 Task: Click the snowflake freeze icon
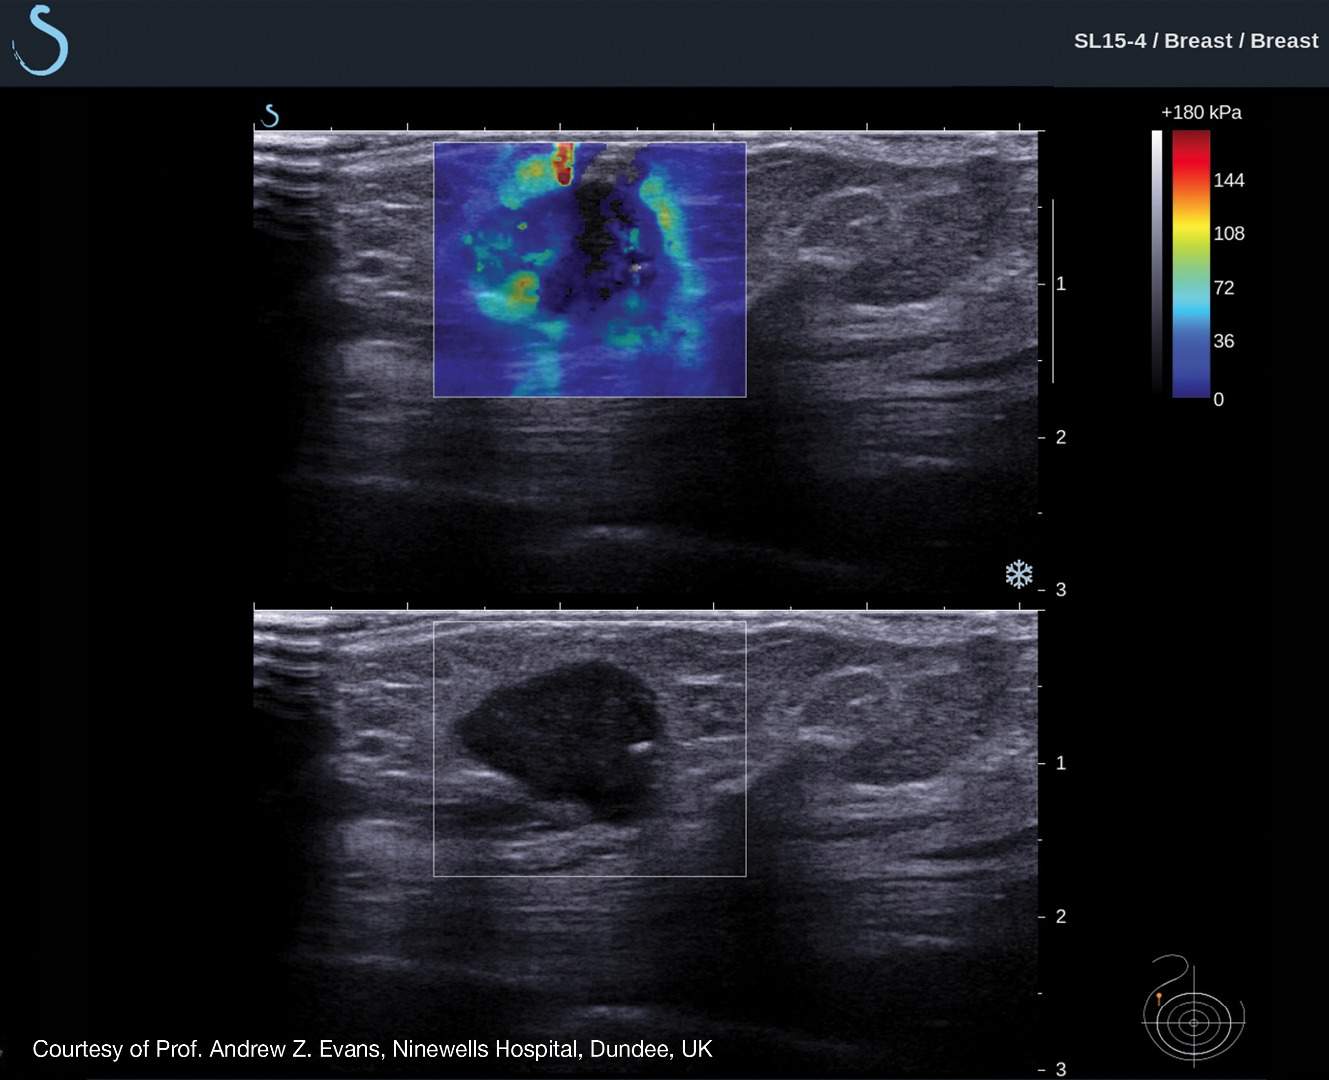1018,574
